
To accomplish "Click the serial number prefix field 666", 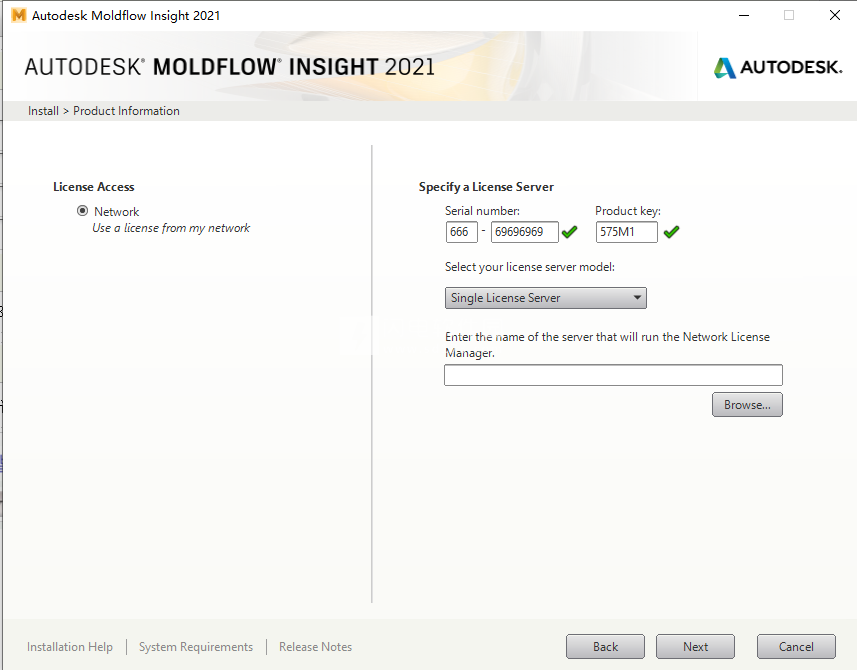I will [x=462, y=232].
